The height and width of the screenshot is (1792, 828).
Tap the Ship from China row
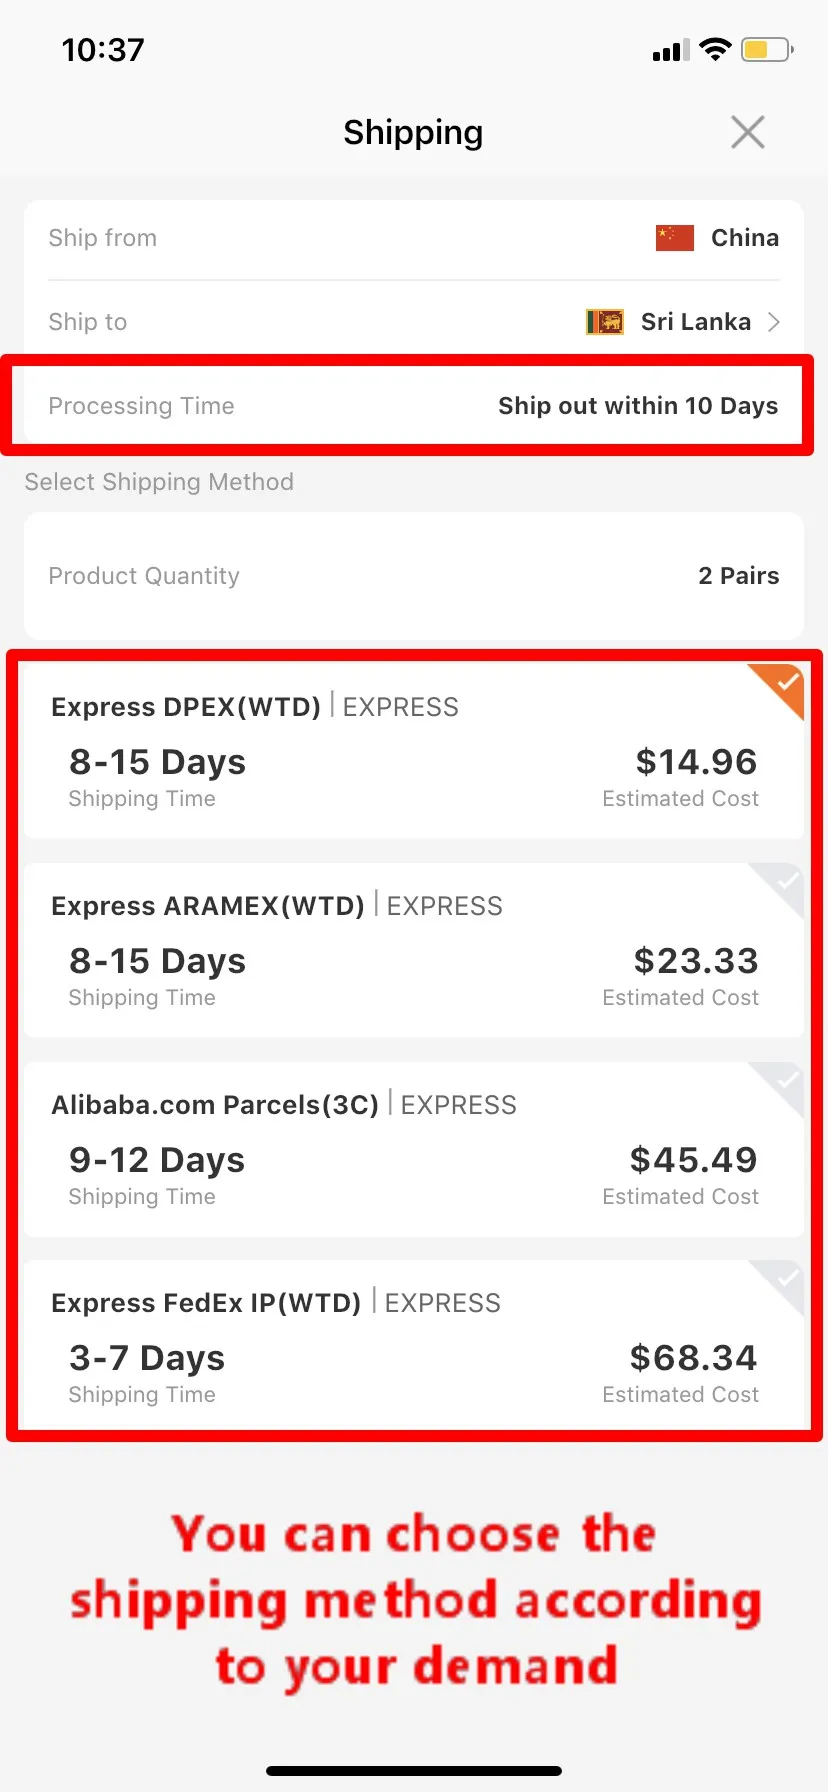point(414,238)
